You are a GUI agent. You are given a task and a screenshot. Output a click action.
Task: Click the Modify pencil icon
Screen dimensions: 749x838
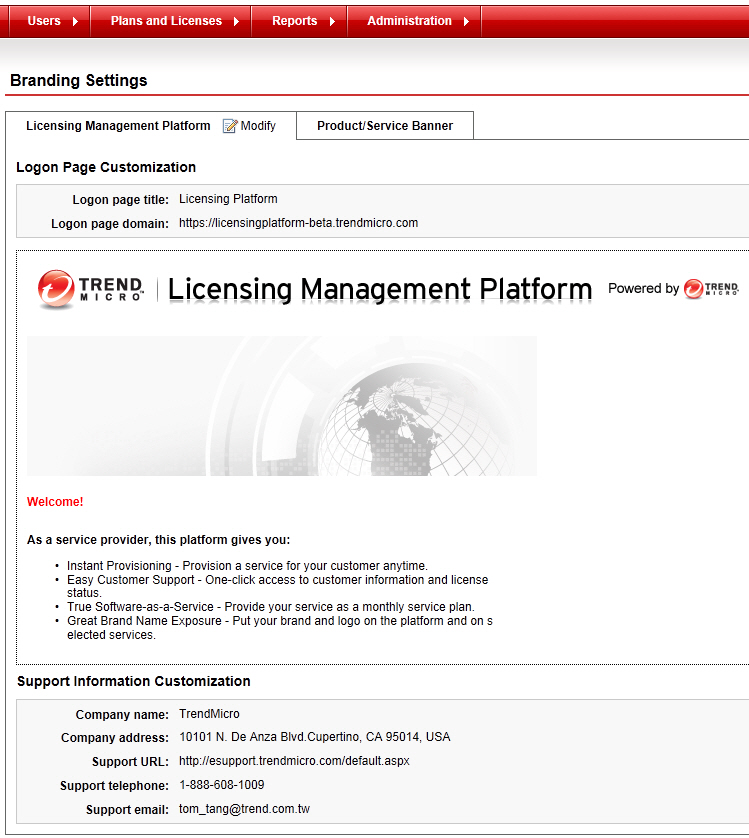click(x=230, y=126)
